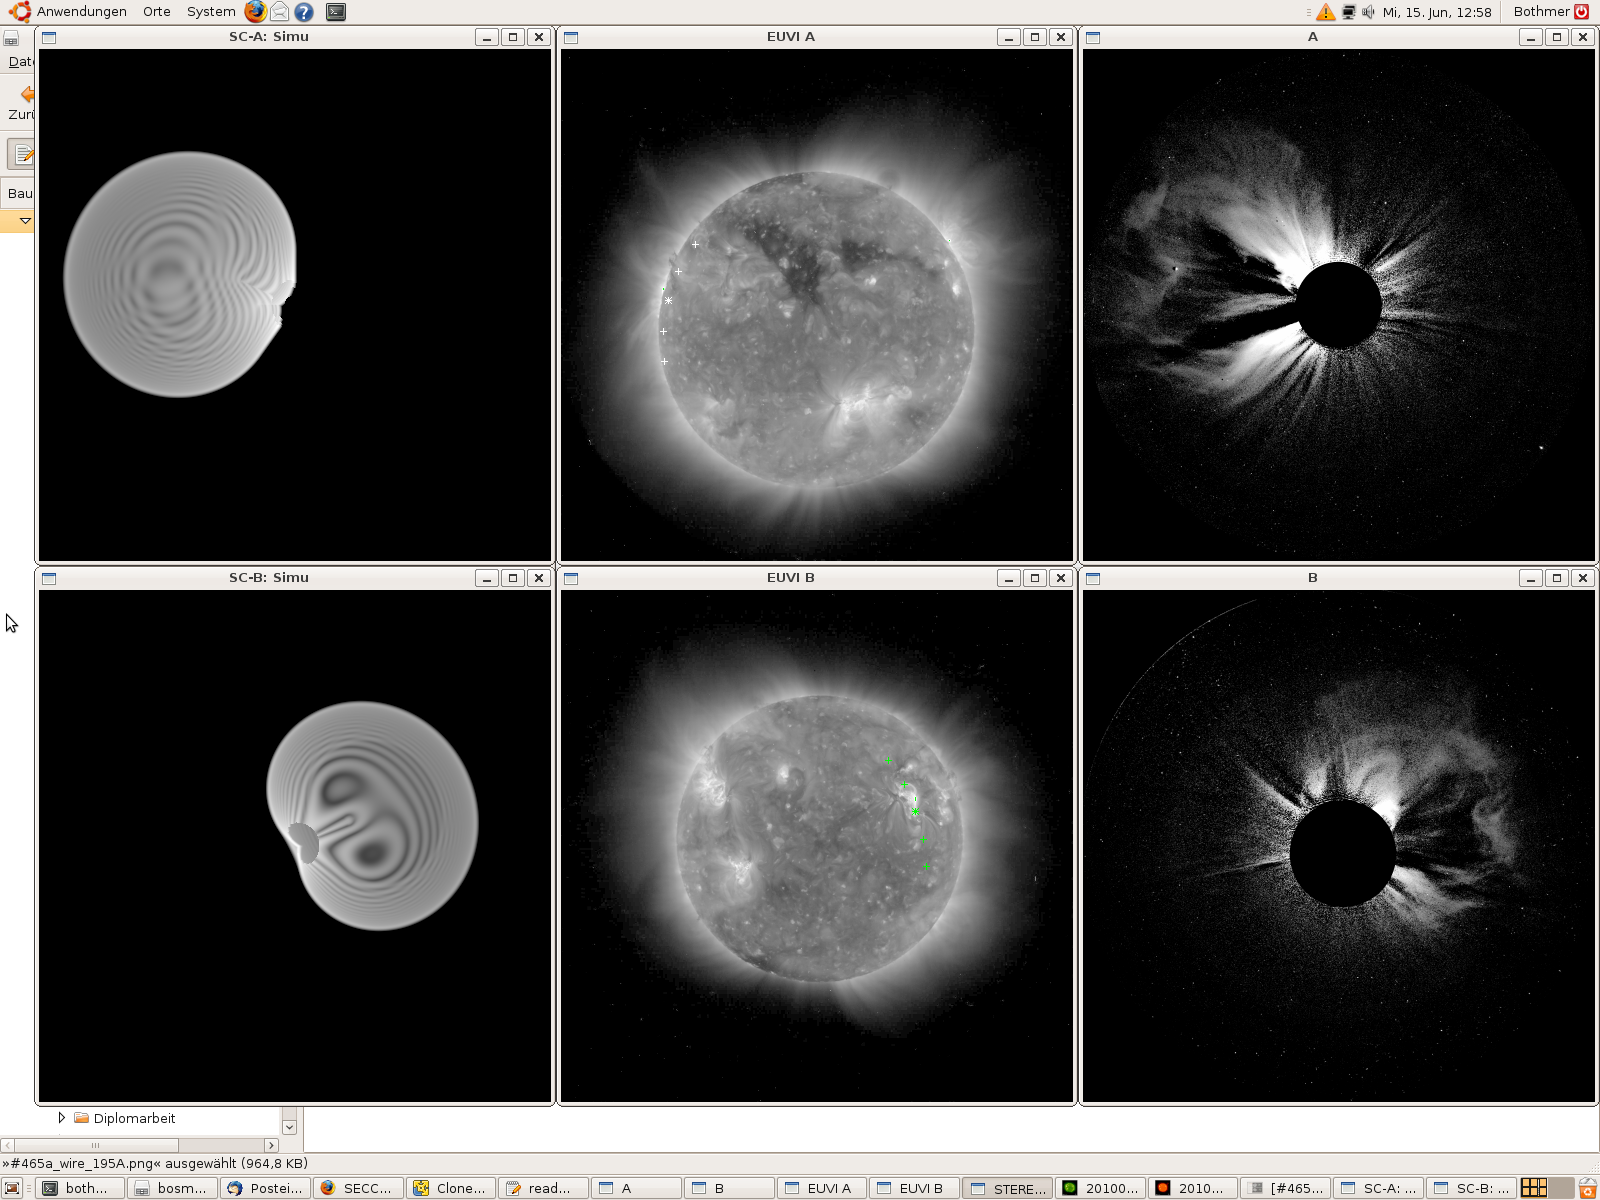Switch to SC-B: taskbar entry

pos(1471,1188)
